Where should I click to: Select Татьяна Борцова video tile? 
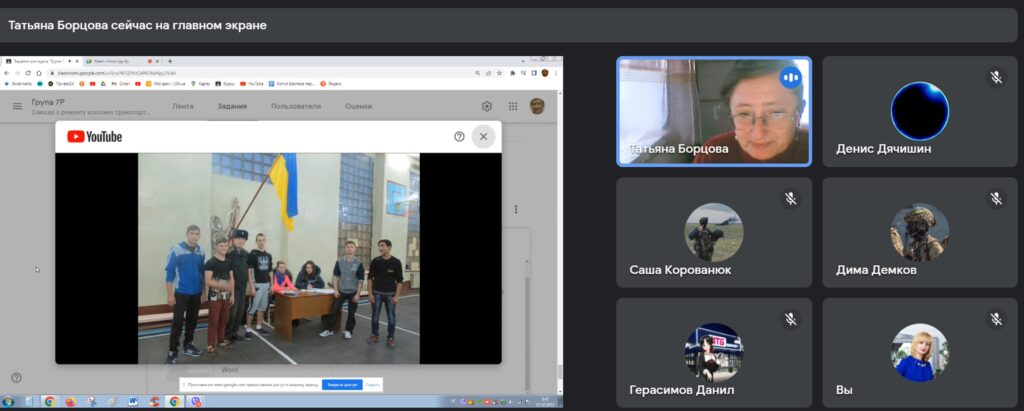(x=714, y=111)
